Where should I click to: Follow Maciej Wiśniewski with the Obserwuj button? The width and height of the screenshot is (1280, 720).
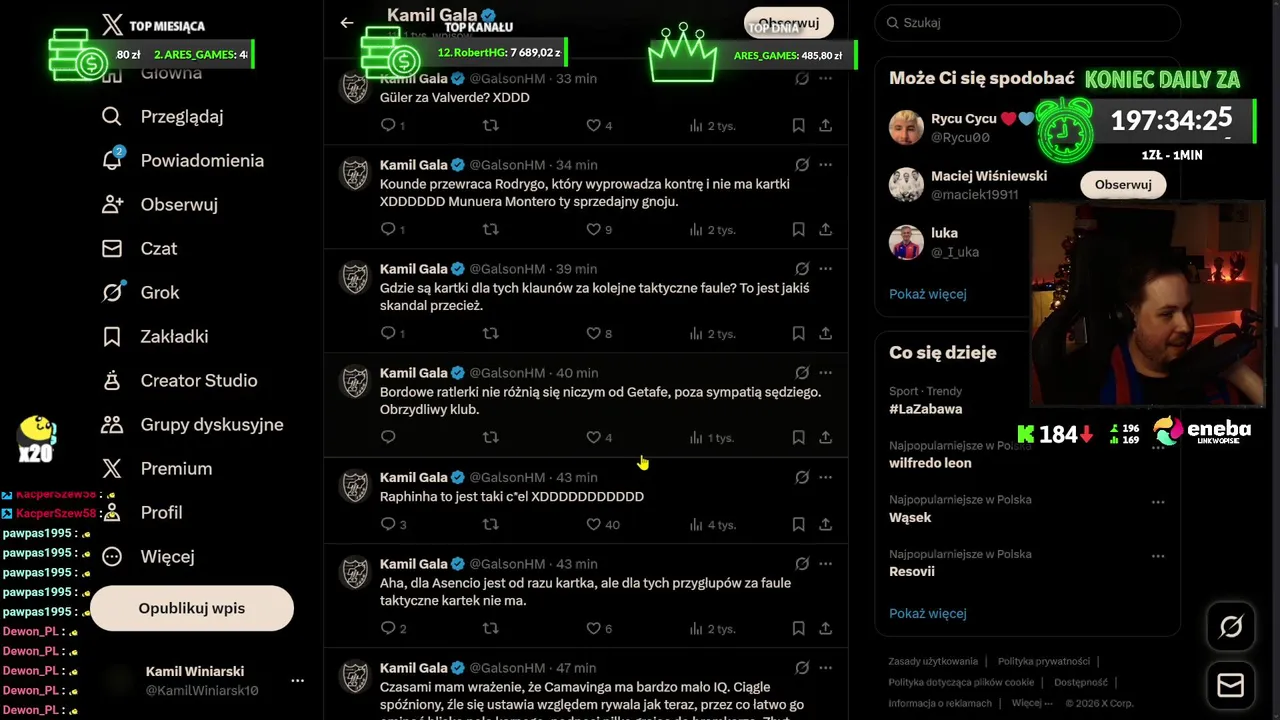(x=1123, y=184)
